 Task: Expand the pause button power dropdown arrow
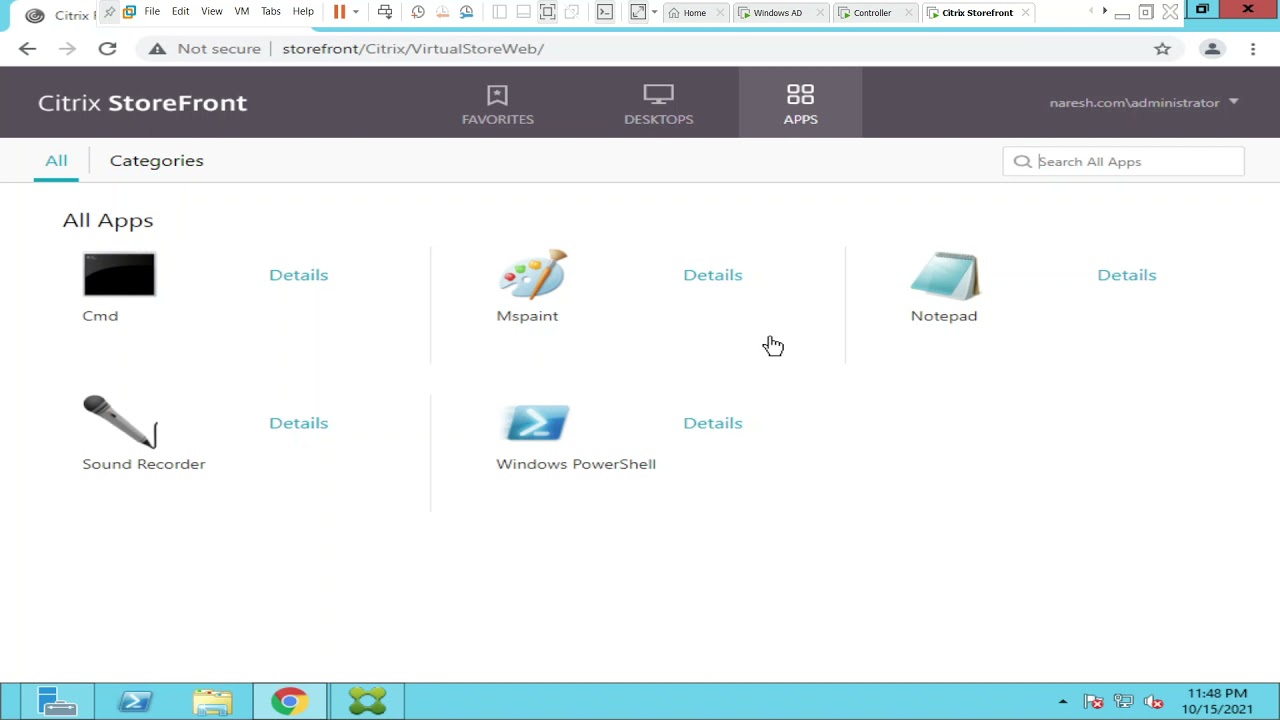coord(355,12)
